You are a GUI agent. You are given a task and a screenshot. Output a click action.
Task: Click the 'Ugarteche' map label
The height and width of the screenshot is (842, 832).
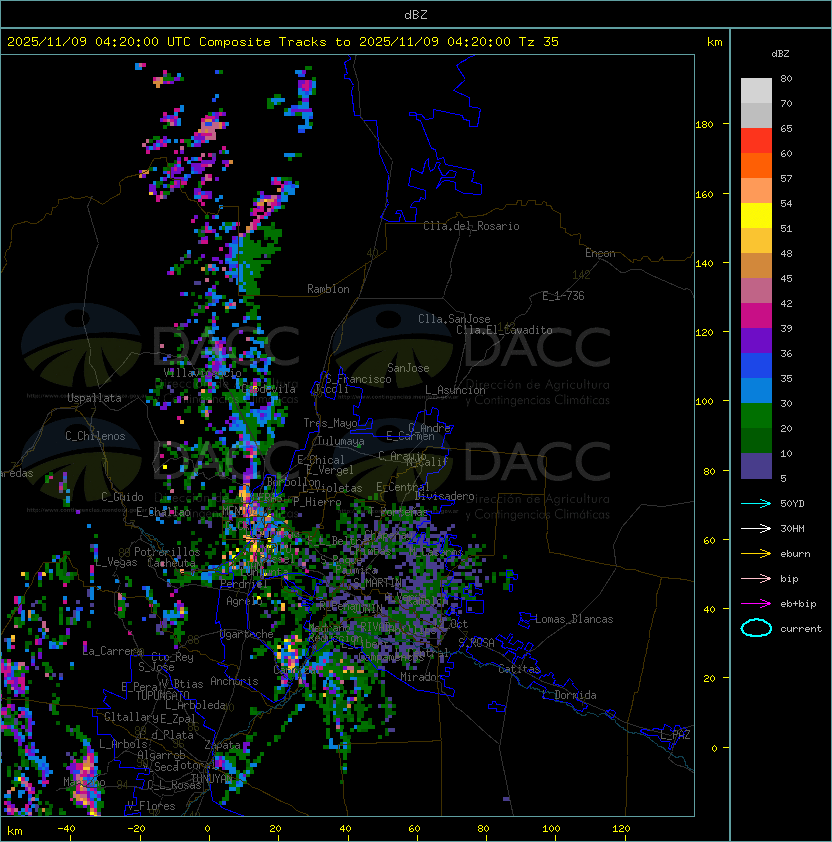tap(247, 634)
